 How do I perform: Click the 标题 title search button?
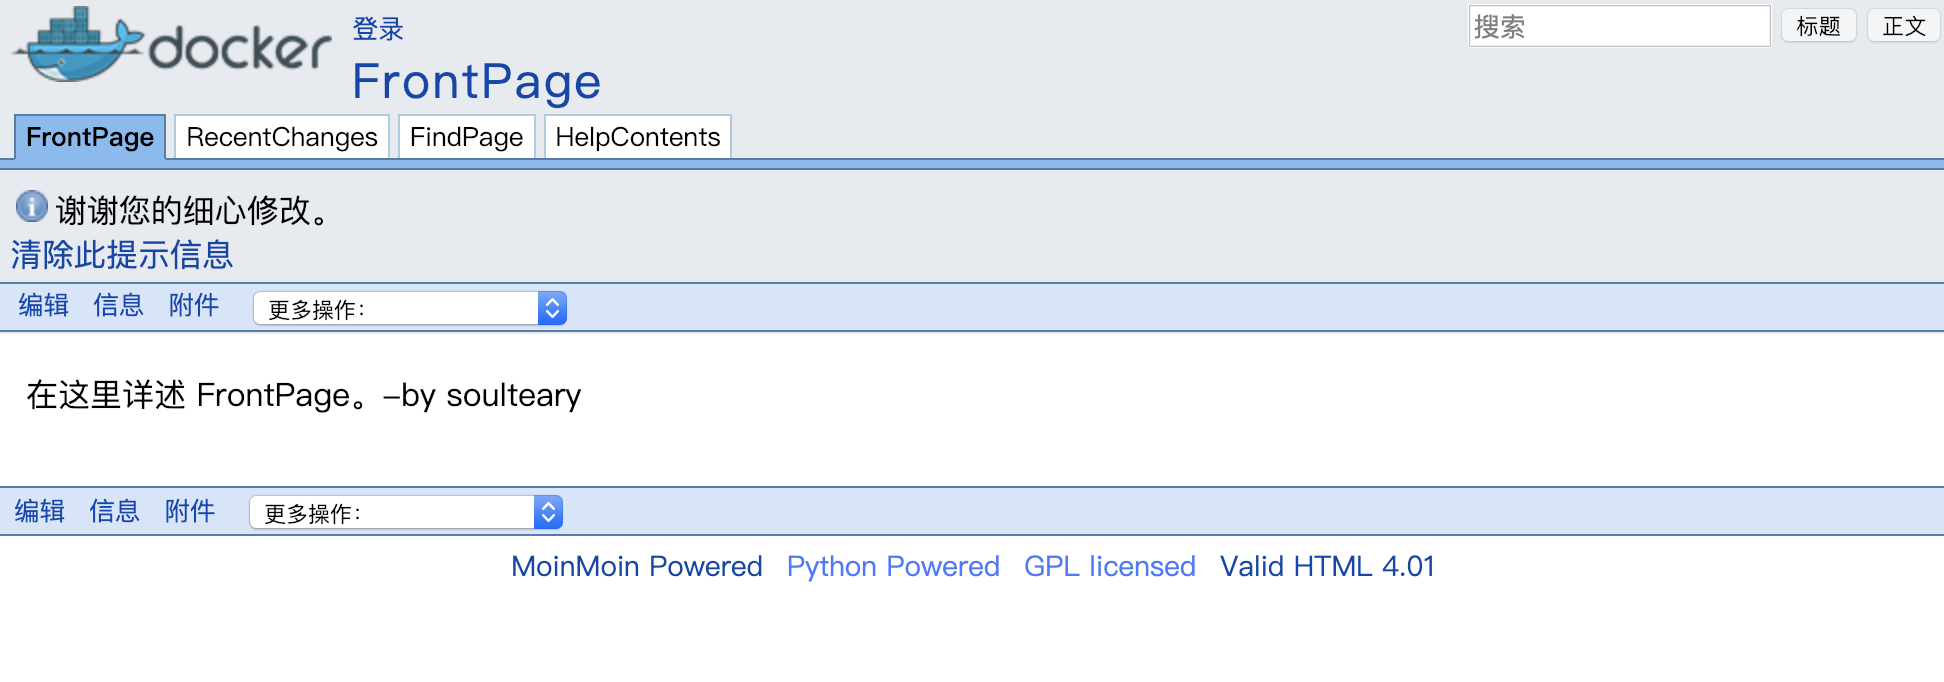1818,26
